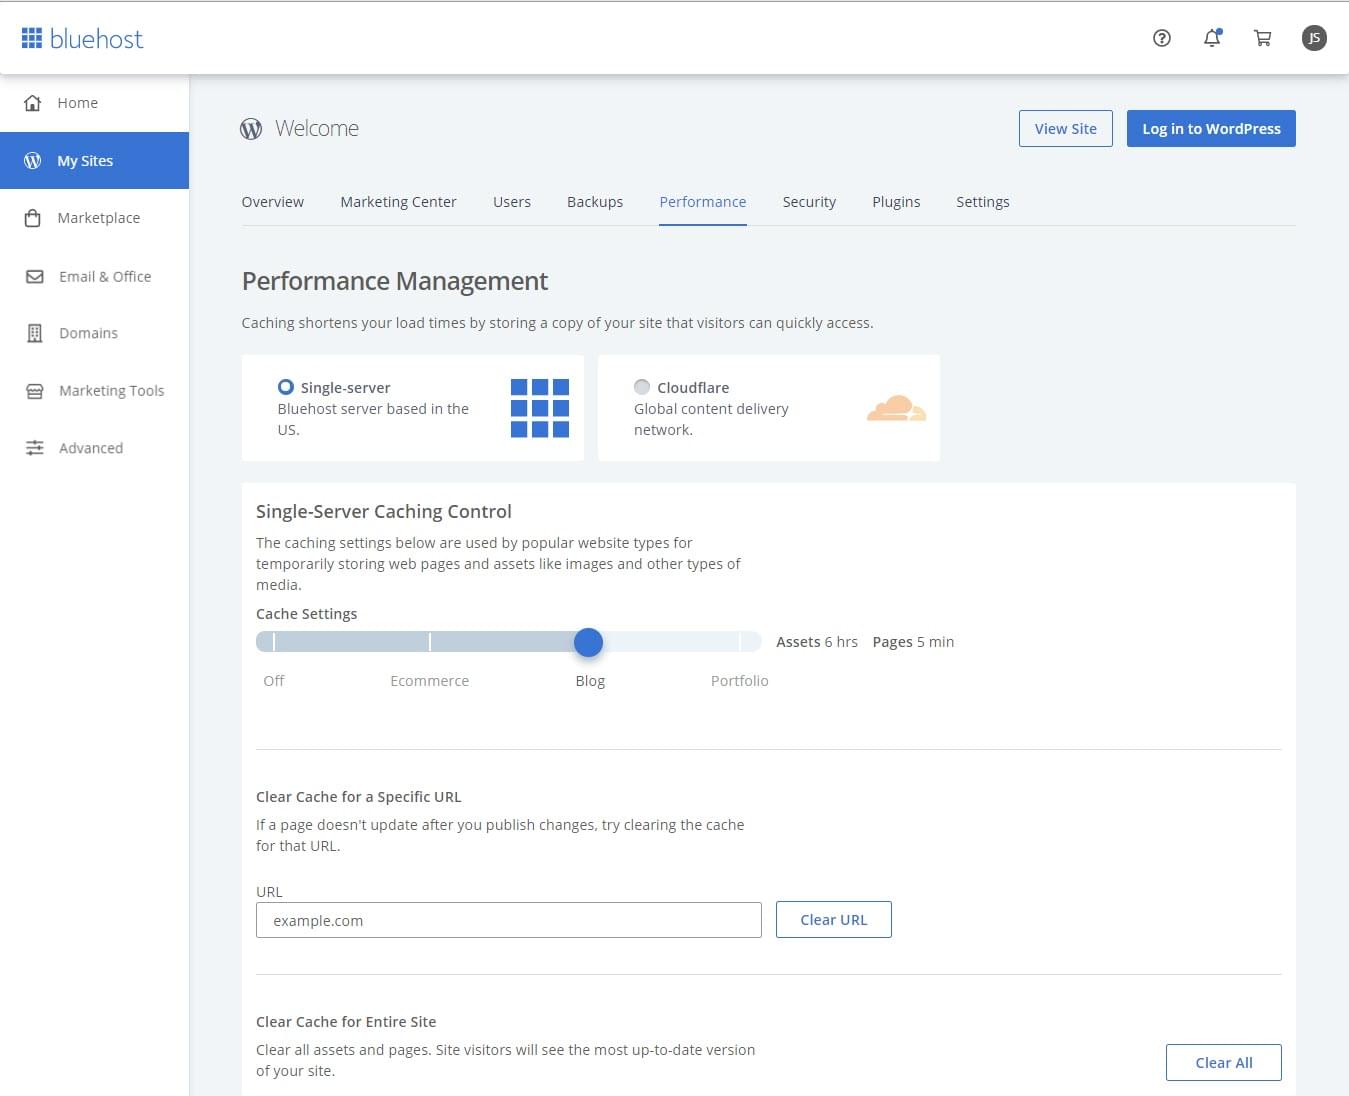Open the help question mark icon
Screen dimensions: 1349x1096
coord(1161,38)
